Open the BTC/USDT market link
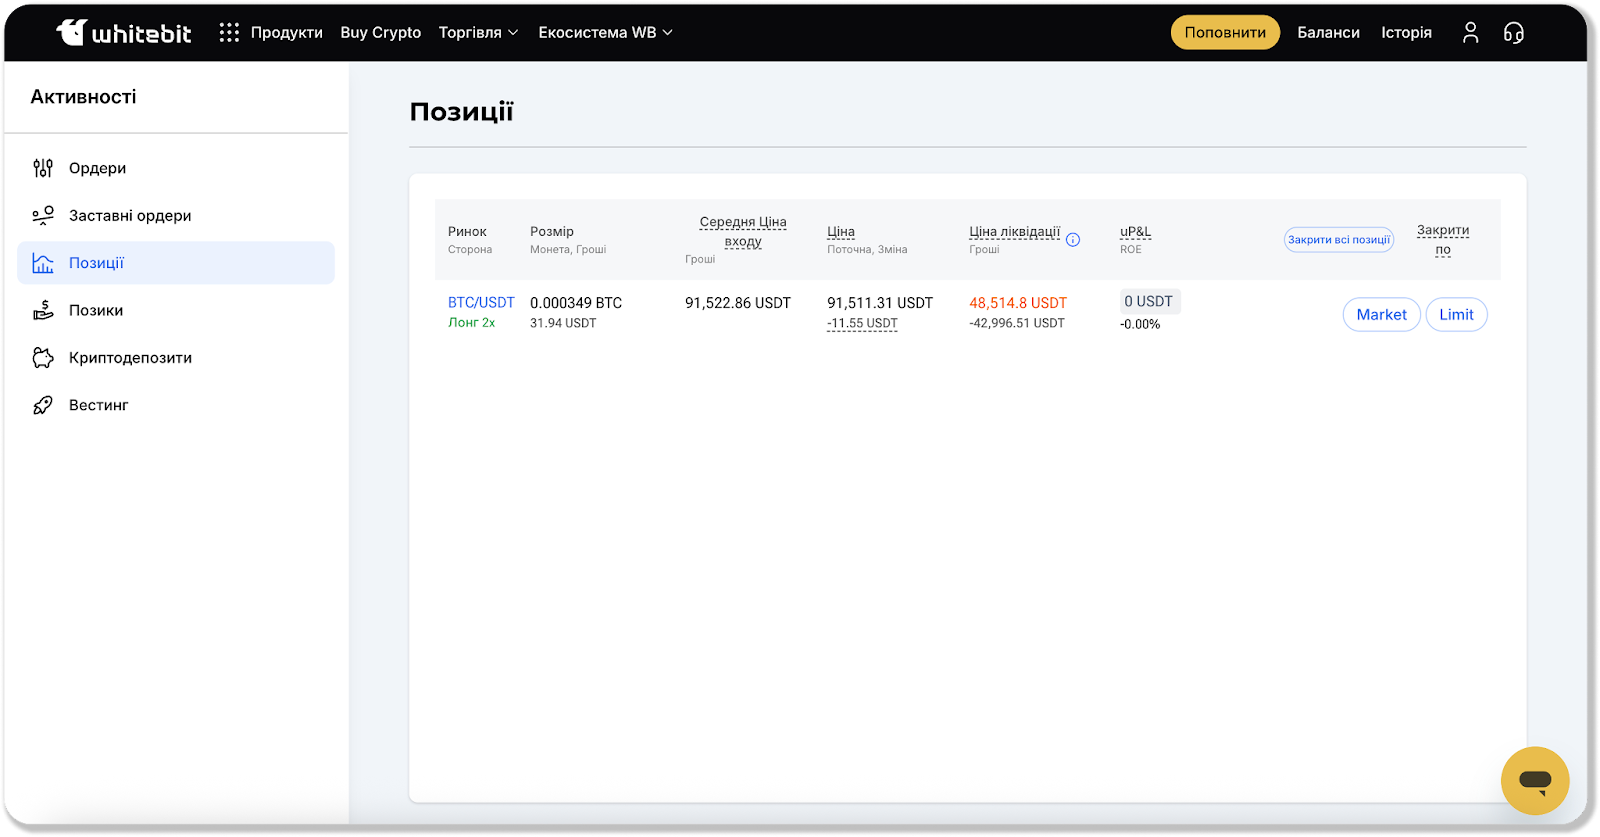The width and height of the screenshot is (1600, 837). (481, 303)
